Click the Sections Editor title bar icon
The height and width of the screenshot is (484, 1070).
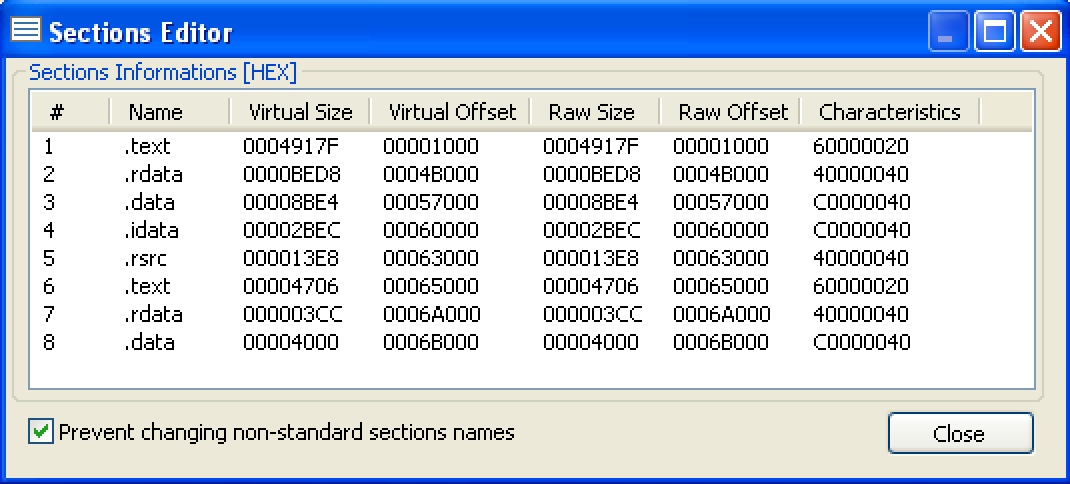tap(26, 31)
